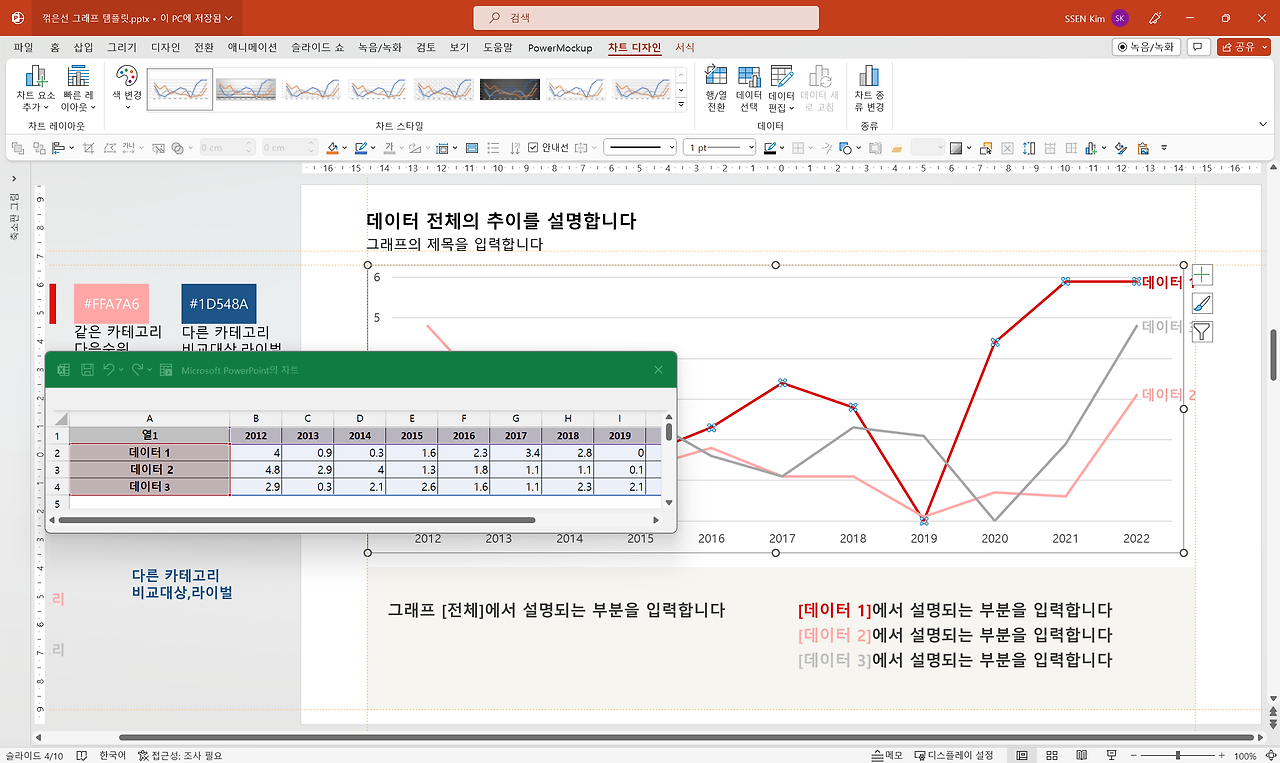The image size is (1280, 763).
Task: Click Fit slide to window icon
Action: coord(1269,755)
